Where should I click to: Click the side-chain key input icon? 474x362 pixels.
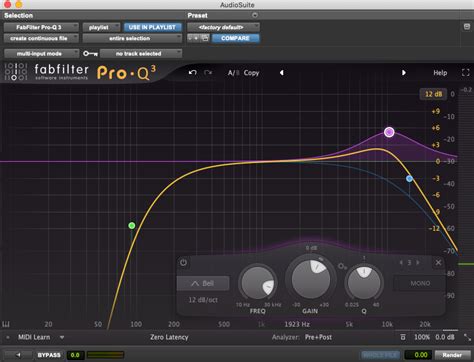[90, 53]
